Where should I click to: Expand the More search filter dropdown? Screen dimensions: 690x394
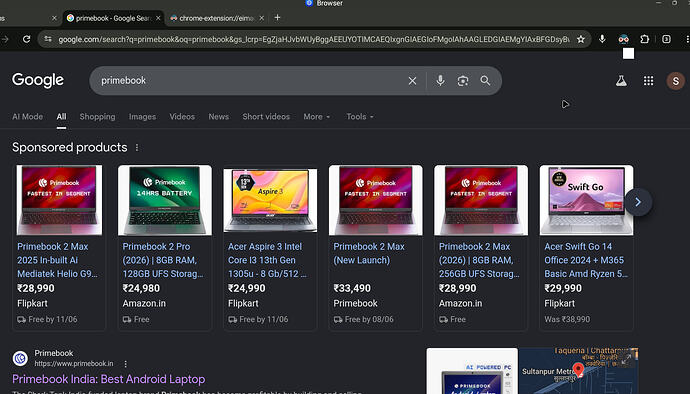click(x=316, y=117)
